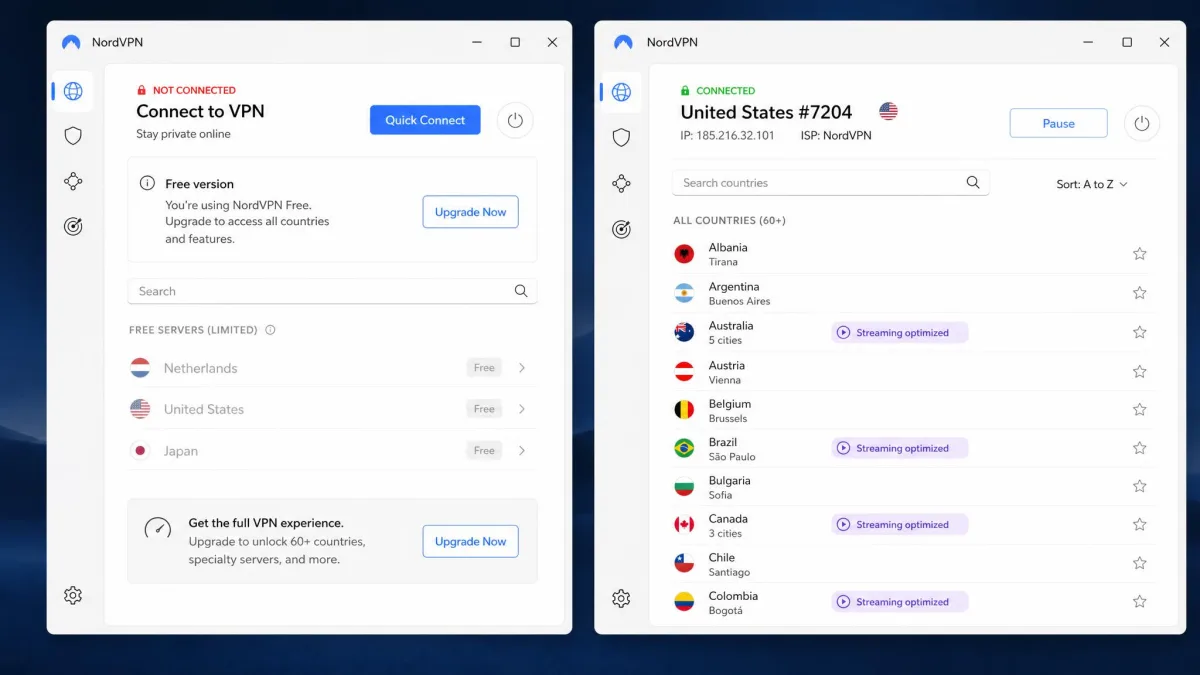
Task: Favorite Australia with its star
Action: (1139, 332)
